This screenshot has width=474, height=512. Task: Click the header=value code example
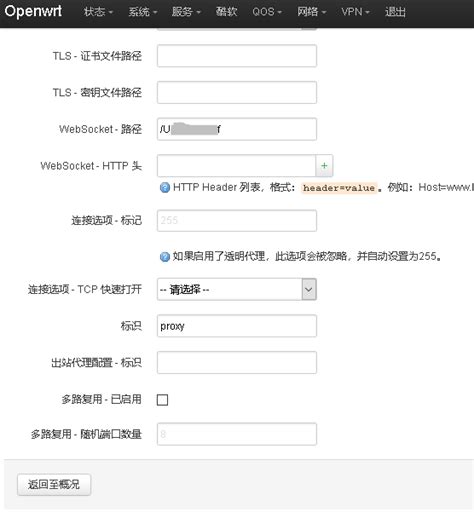pos(339,188)
